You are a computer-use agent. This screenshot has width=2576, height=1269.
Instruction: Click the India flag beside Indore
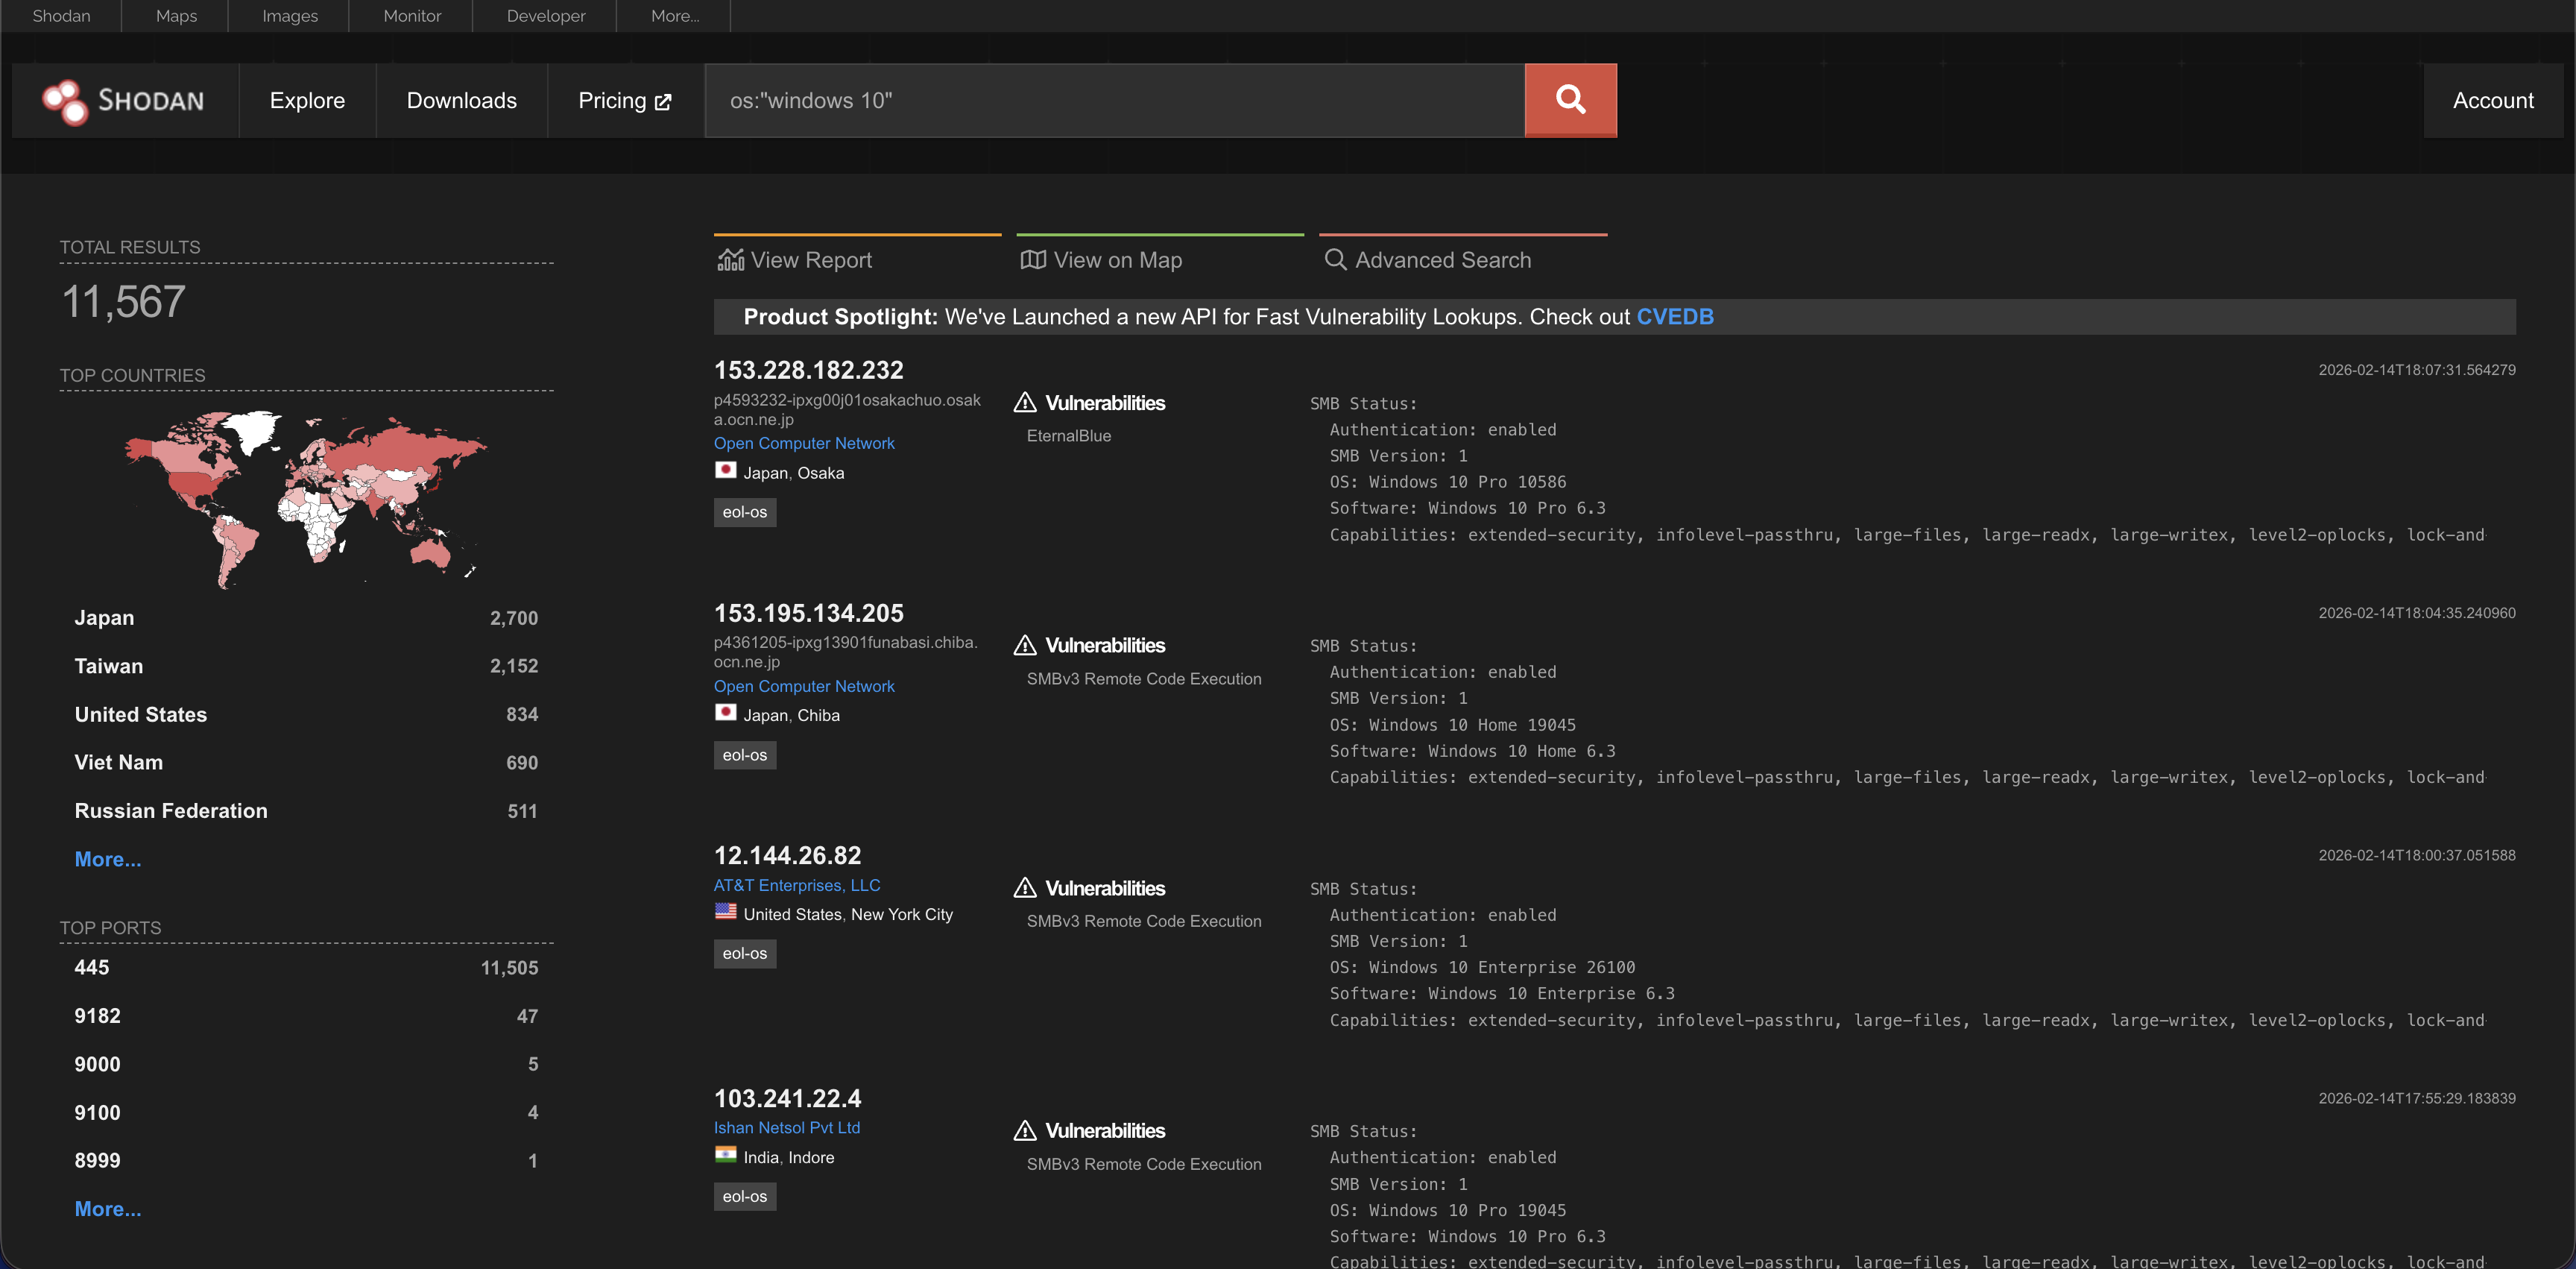(725, 1155)
